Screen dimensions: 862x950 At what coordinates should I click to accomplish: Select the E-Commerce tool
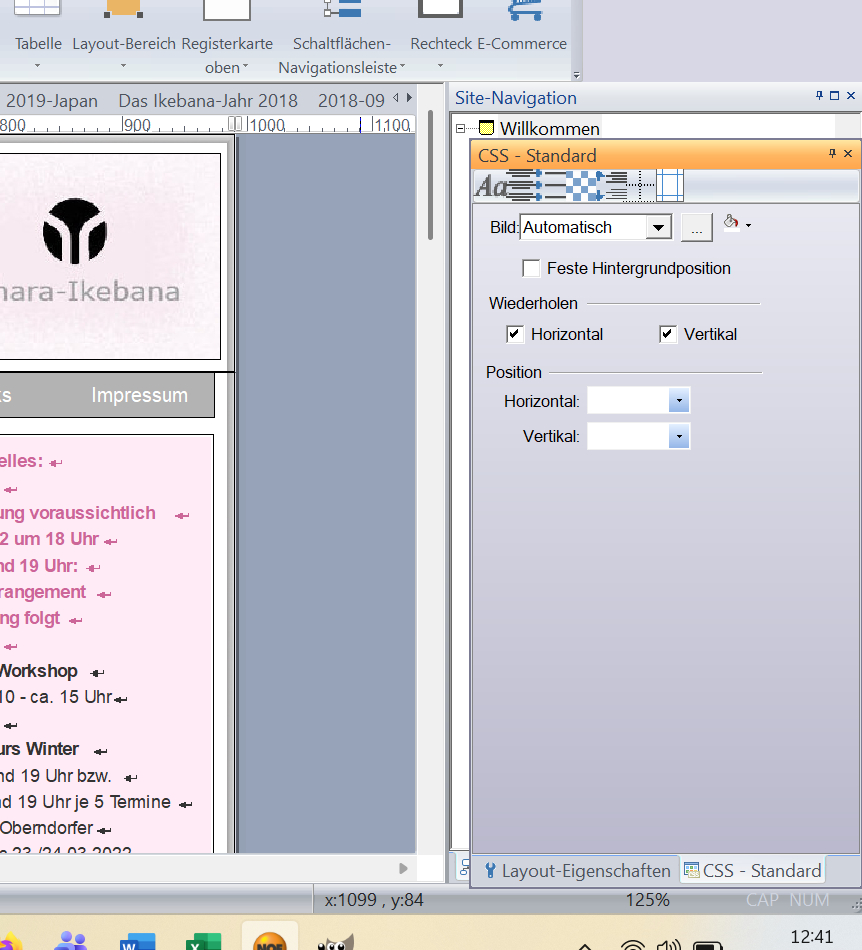tap(522, 44)
